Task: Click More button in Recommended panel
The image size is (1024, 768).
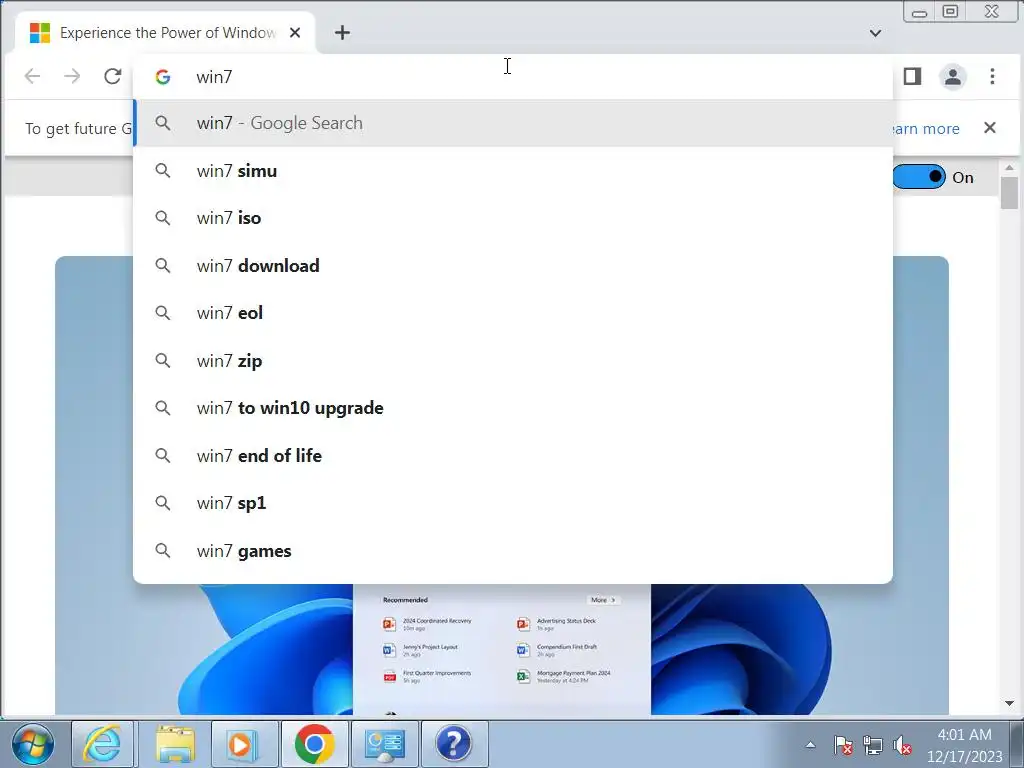Action: point(603,600)
